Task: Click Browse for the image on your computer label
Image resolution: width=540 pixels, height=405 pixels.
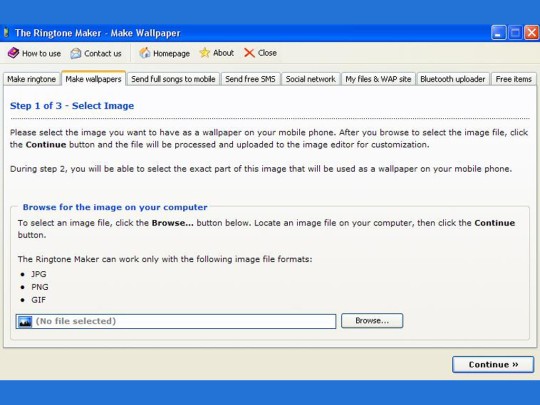Action: coord(115,207)
